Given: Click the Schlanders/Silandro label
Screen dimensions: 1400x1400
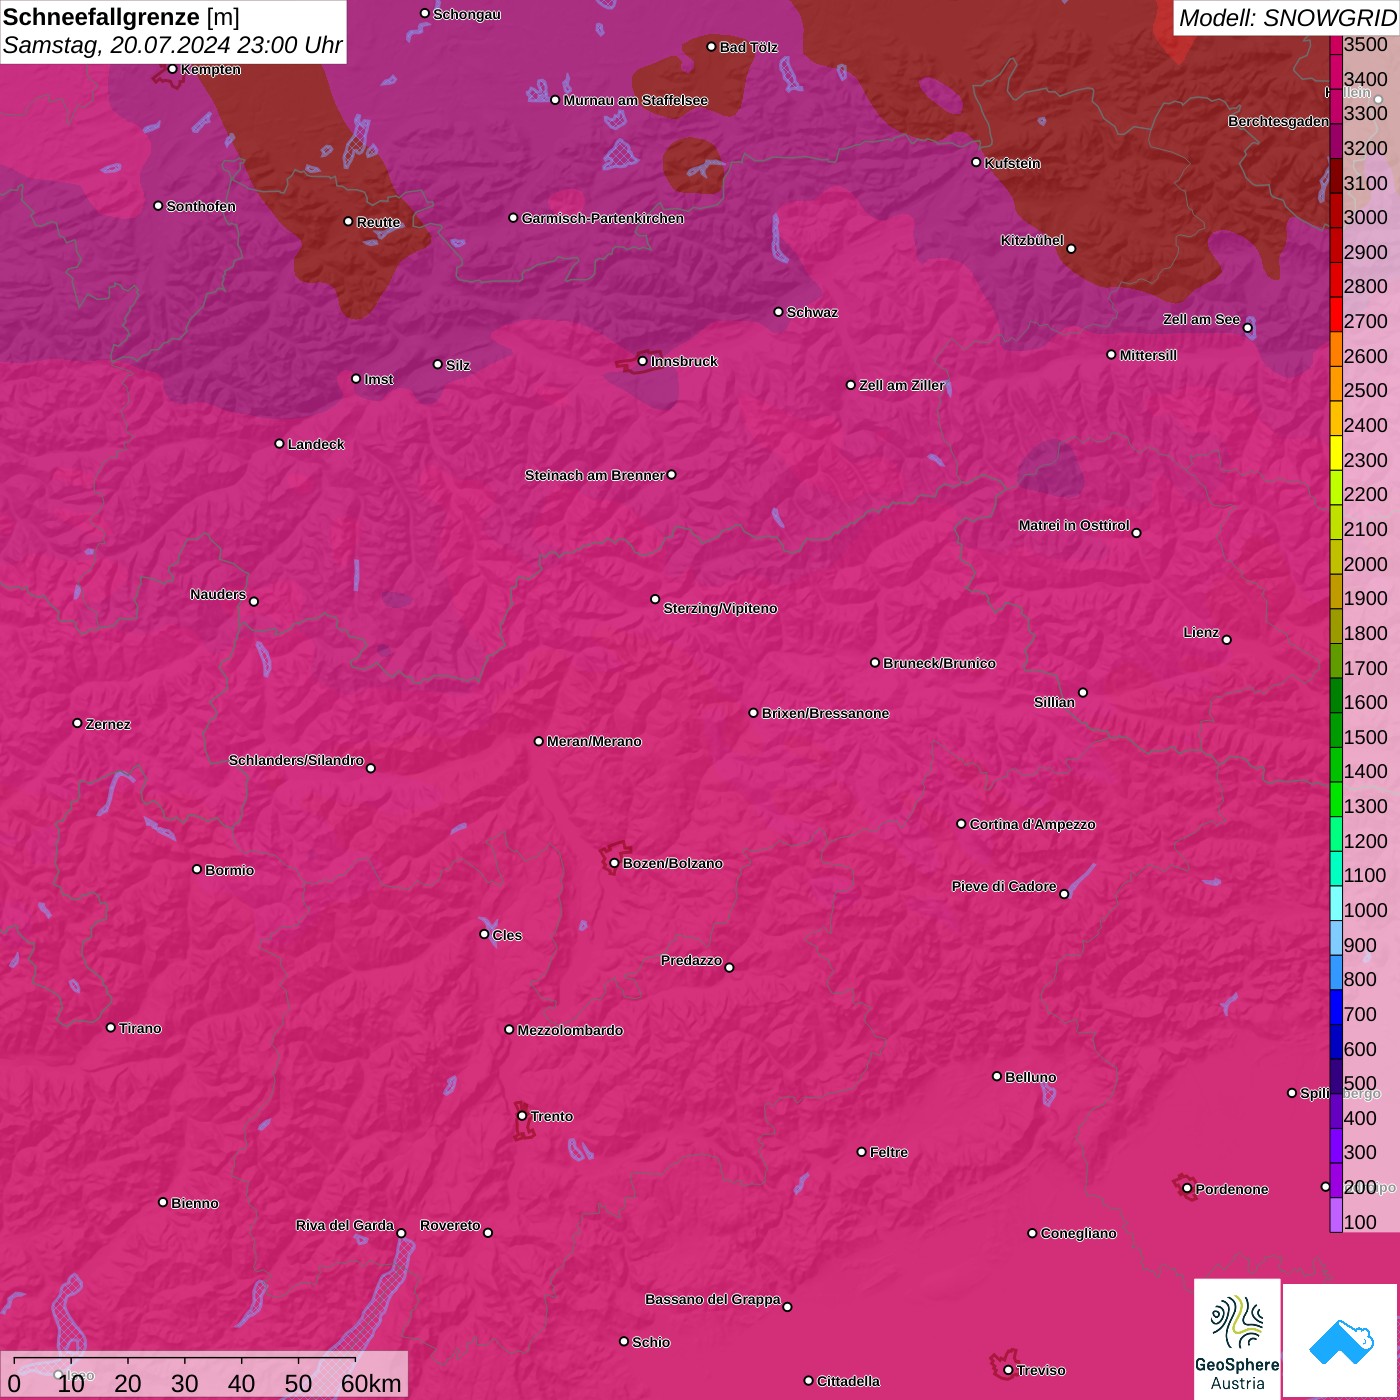Looking at the screenshot, I should [296, 760].
